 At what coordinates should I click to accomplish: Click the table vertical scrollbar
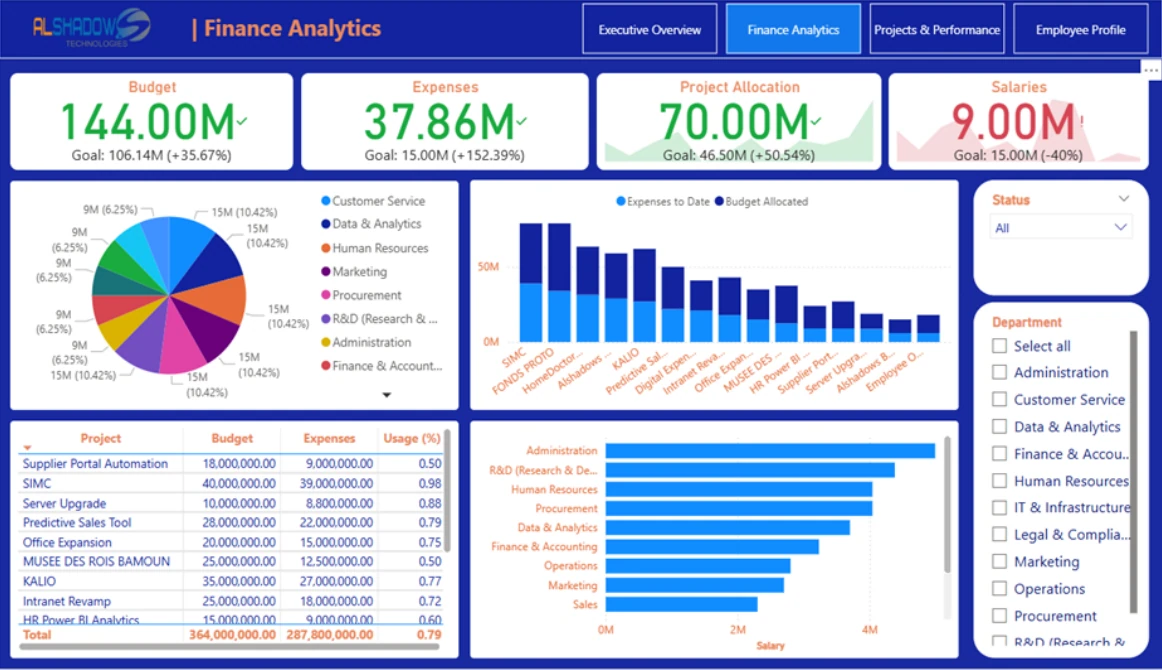coord(447,489)
